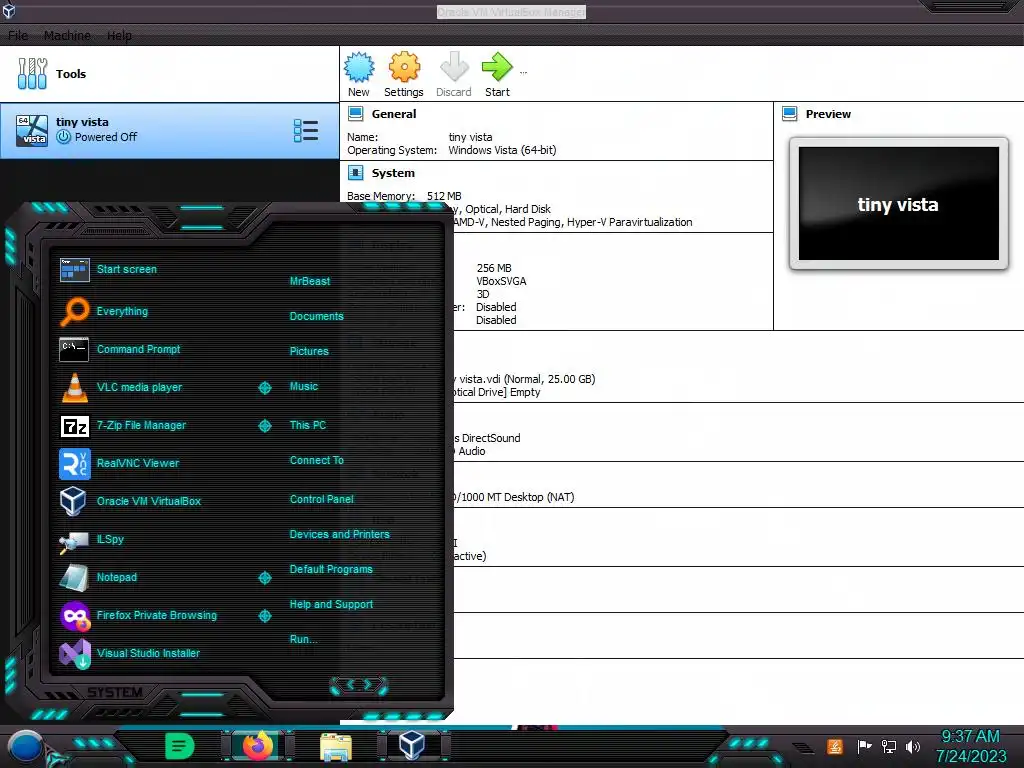
Task: Open Control Panel from start menu
Action: tap(321, 499)
